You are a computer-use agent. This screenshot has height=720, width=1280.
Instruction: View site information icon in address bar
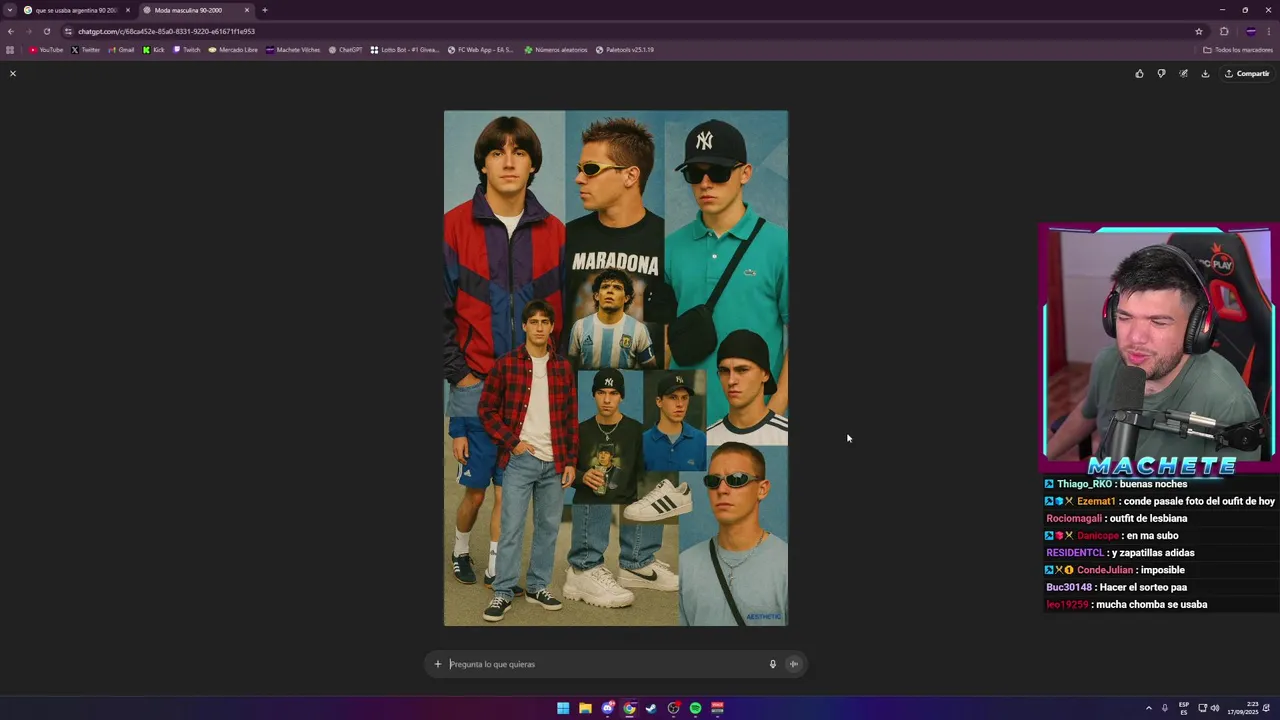(x=68, y=31)
